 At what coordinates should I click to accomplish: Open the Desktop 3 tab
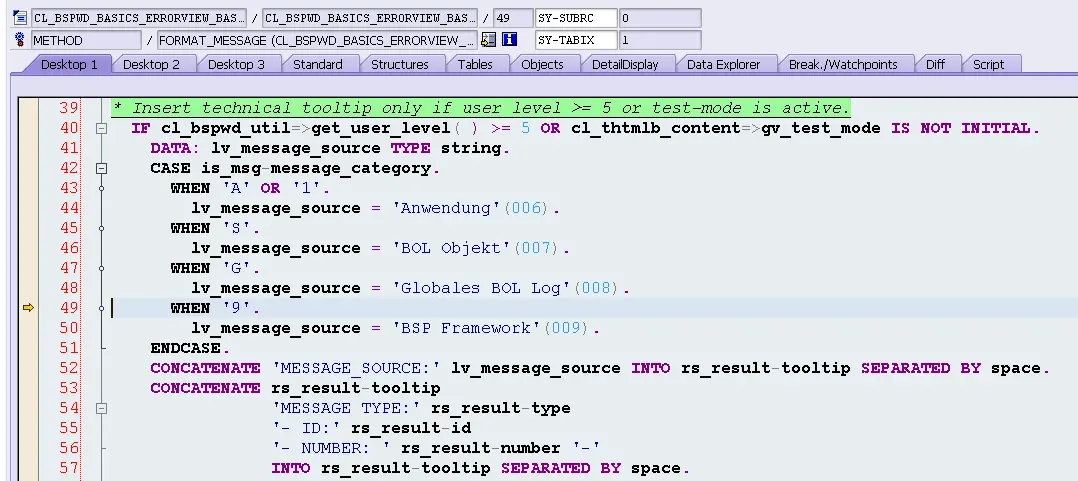point(236,65)
